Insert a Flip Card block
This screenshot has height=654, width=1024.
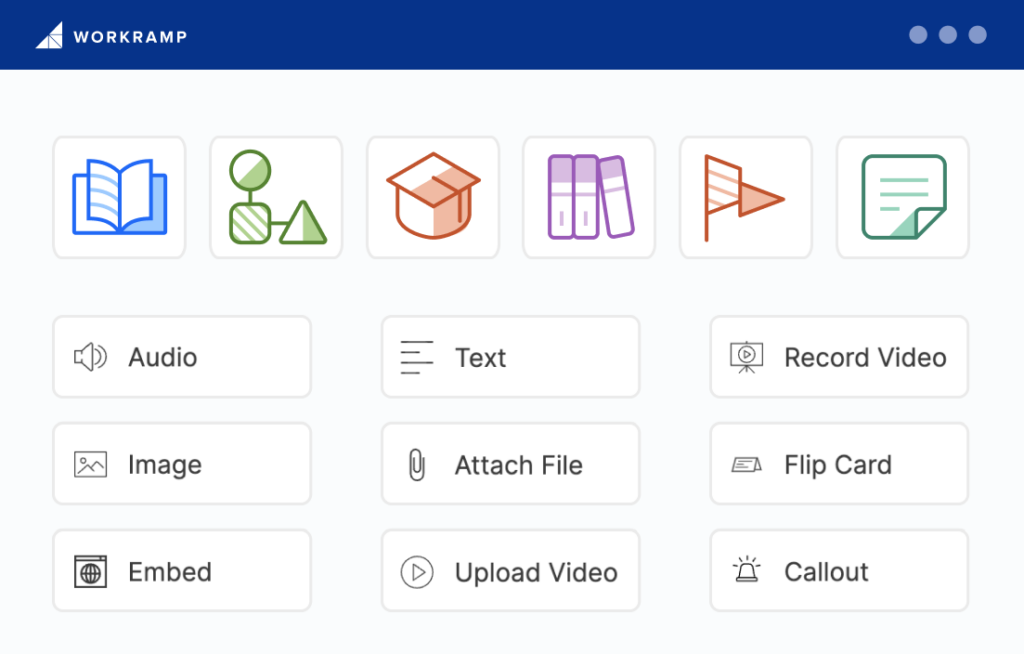[x=839, y=463]
